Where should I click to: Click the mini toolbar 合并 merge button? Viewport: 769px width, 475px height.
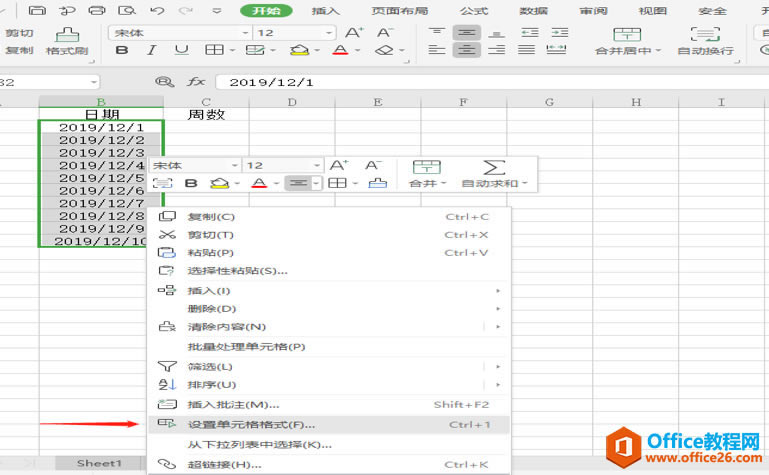point(427,175)
